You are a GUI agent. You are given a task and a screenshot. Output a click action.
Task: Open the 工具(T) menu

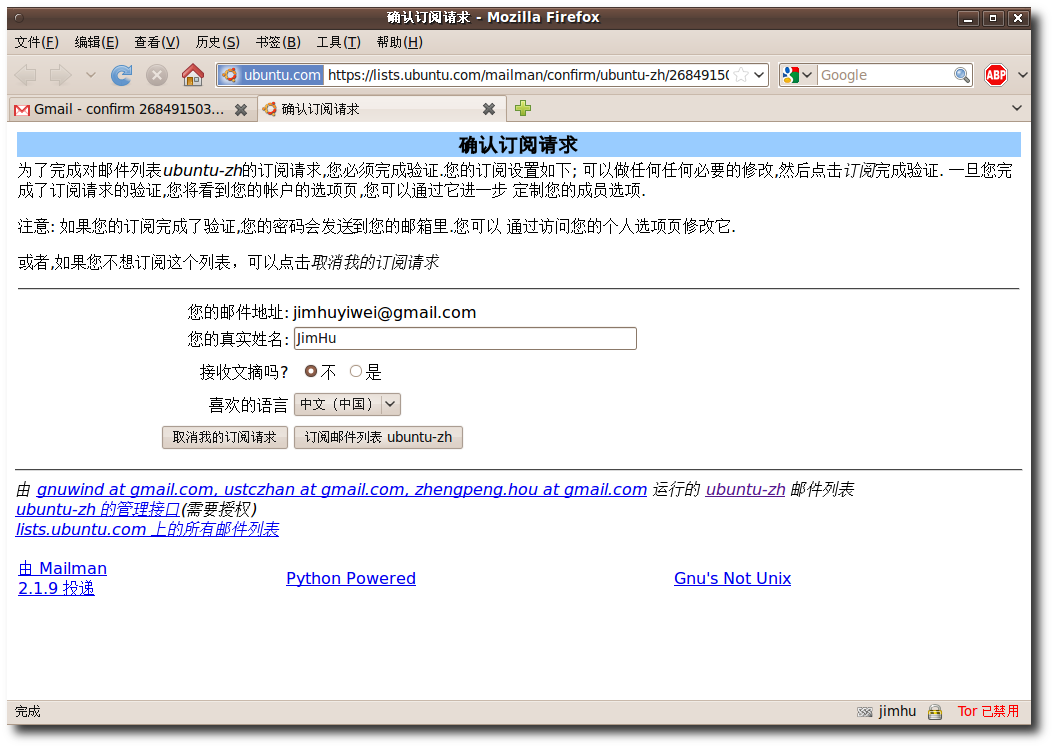[338, 42]
